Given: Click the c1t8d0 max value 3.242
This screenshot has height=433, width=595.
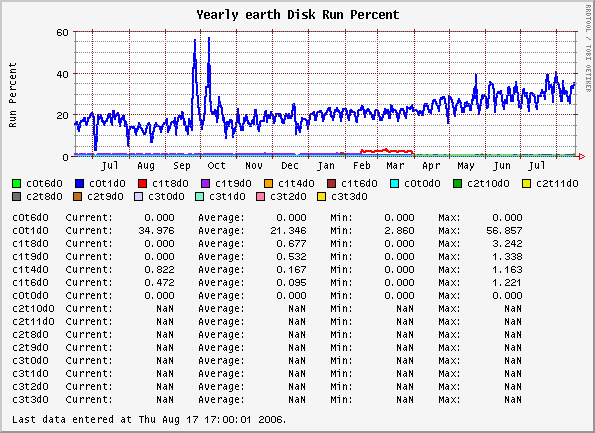Looking at the screenshot, I should coord(507,243).
